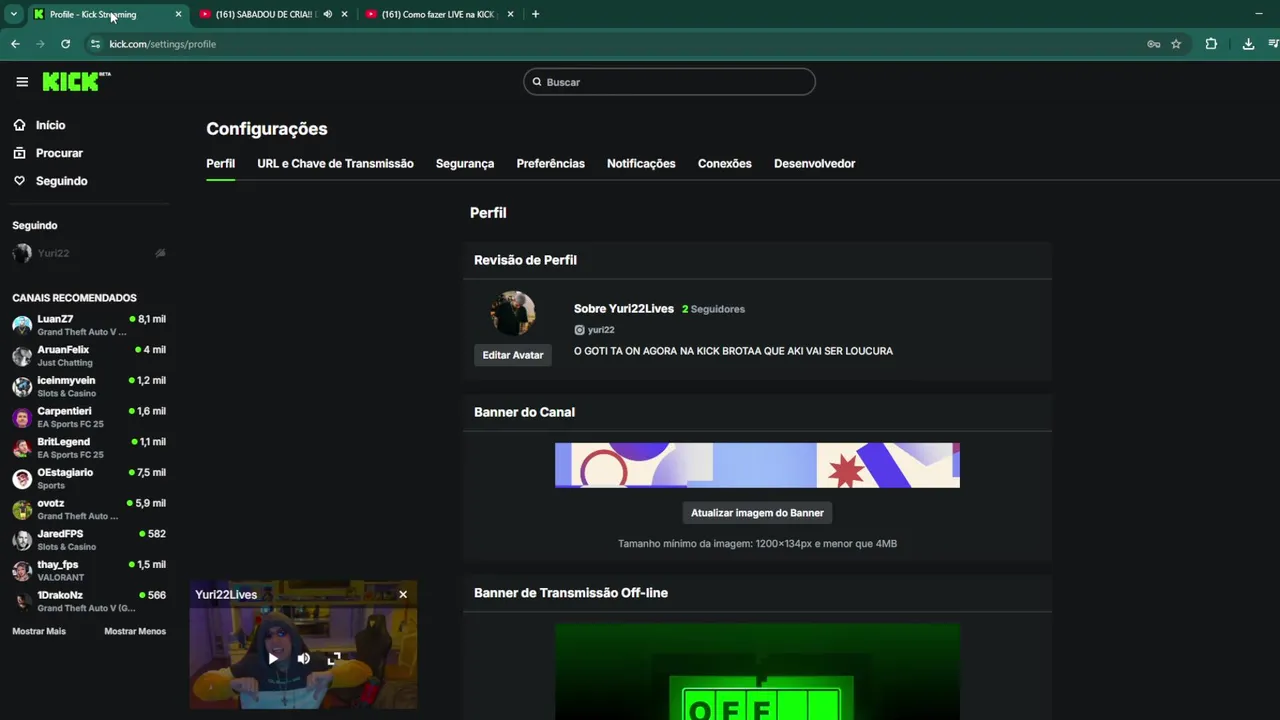
Task: Open iceinmyvein recommended channel
Action: (x=88, y=386)
